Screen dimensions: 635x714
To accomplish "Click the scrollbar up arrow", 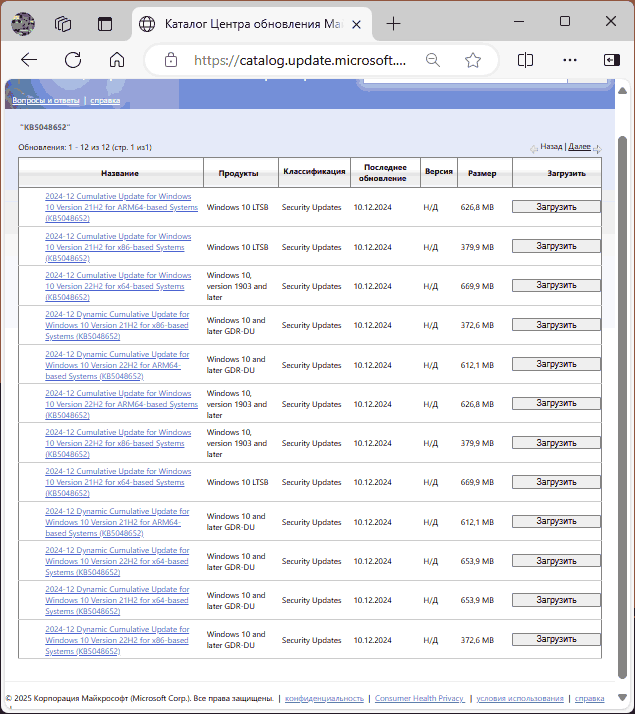I will 622,91.
